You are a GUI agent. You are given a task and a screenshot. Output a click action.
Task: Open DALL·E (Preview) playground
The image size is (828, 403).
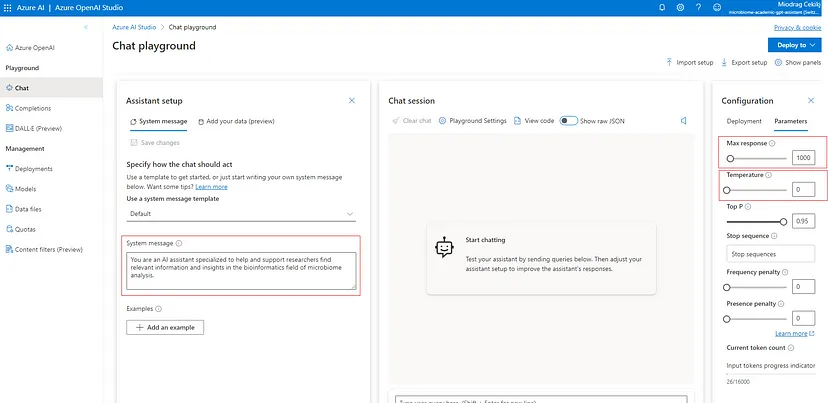point(34,128)
